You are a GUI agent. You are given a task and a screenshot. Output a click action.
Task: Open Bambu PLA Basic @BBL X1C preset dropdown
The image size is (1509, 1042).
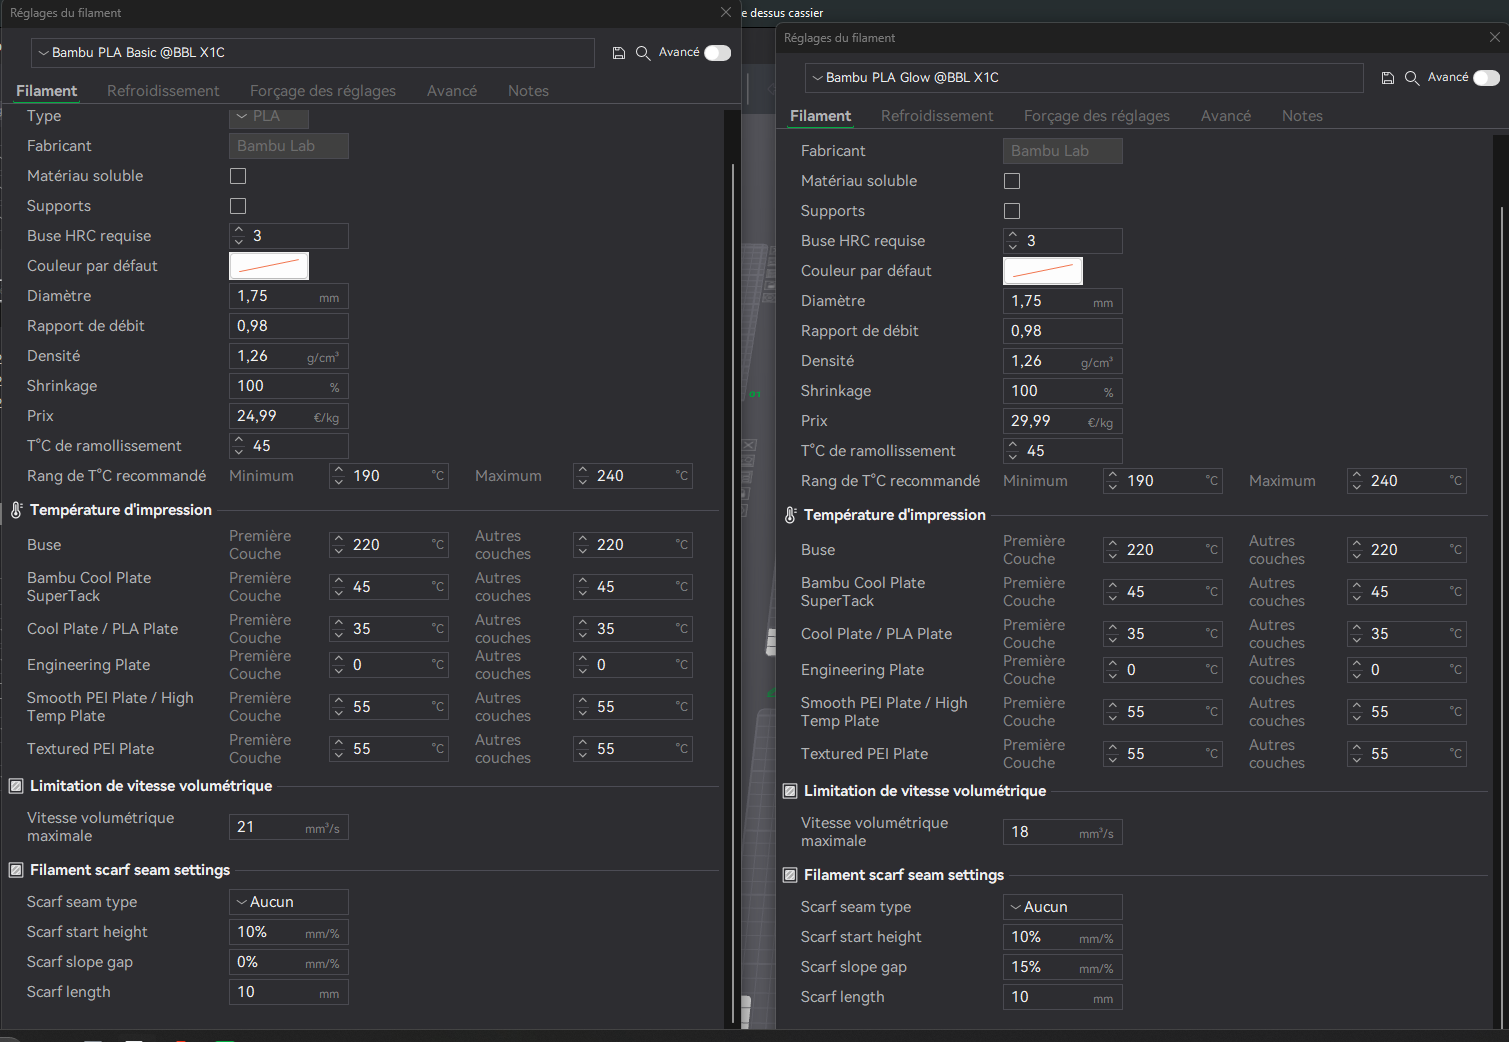coord(313,53)
